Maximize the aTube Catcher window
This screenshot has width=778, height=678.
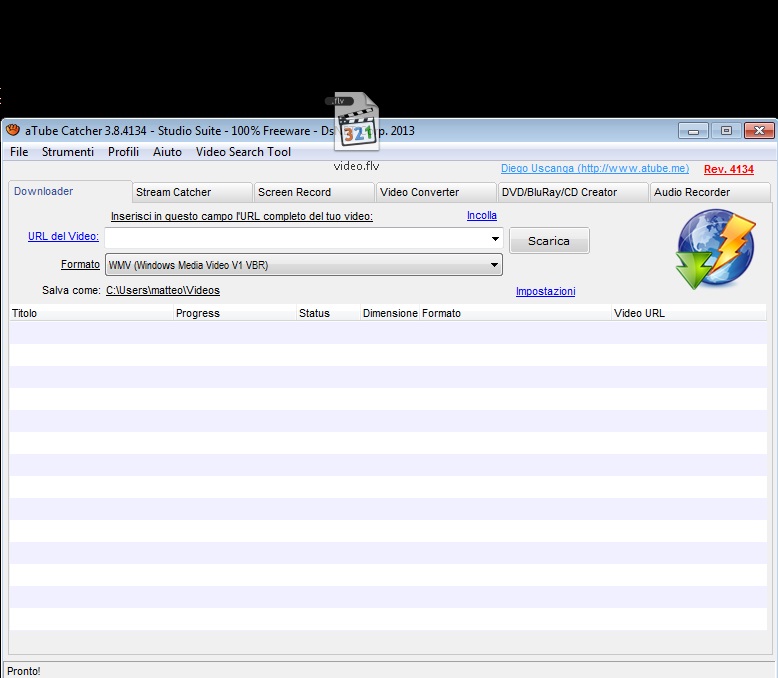pos(726,131)
